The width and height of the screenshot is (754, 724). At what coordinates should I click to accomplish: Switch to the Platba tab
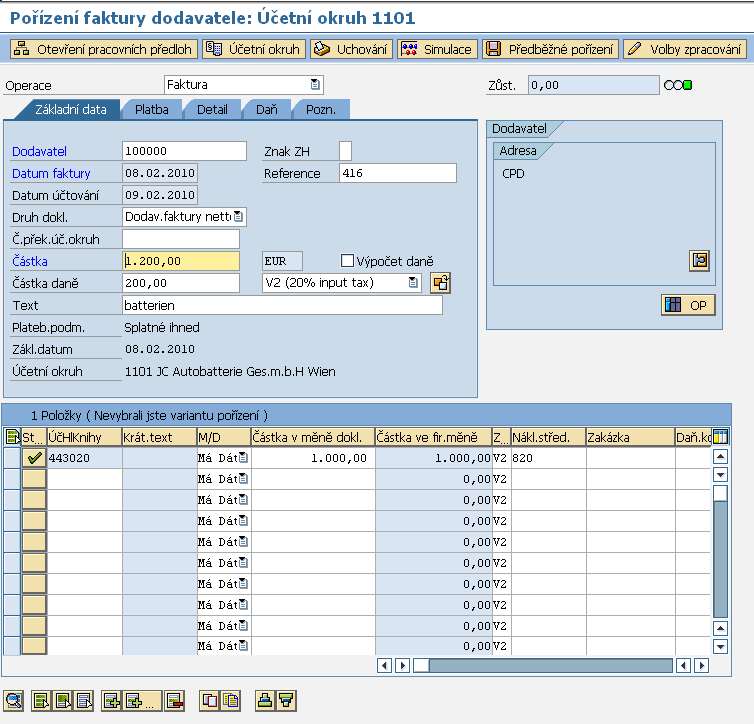[x=151, y=110]
